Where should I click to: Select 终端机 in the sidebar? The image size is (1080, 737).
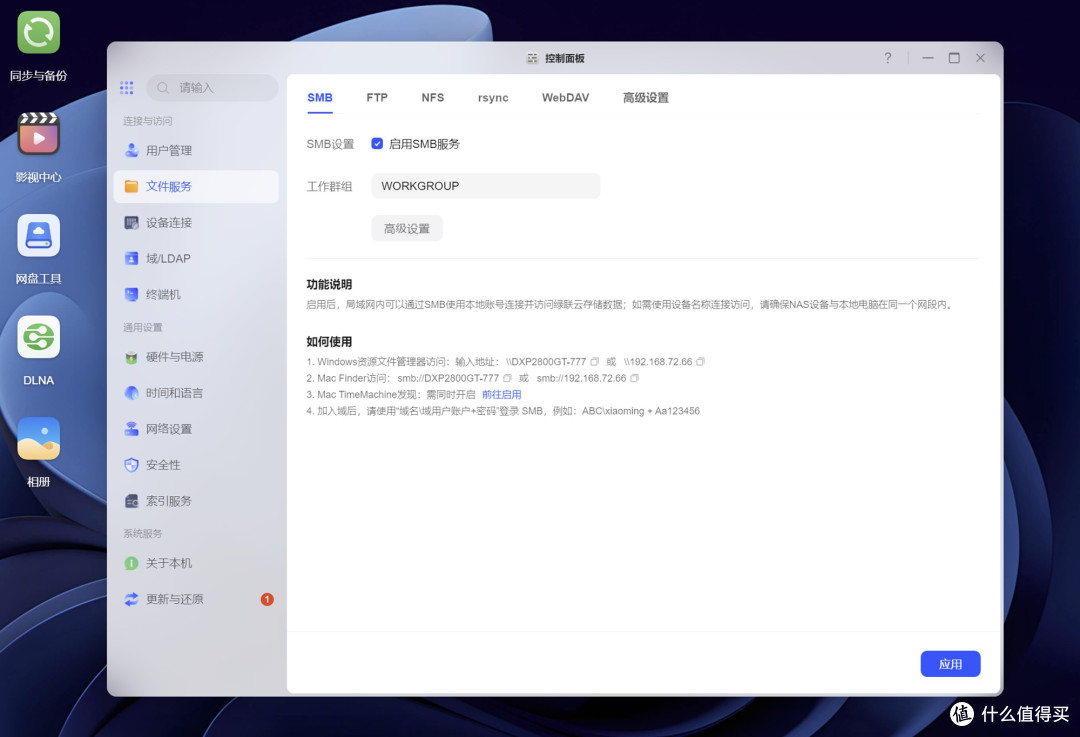(x=196, y=294)
